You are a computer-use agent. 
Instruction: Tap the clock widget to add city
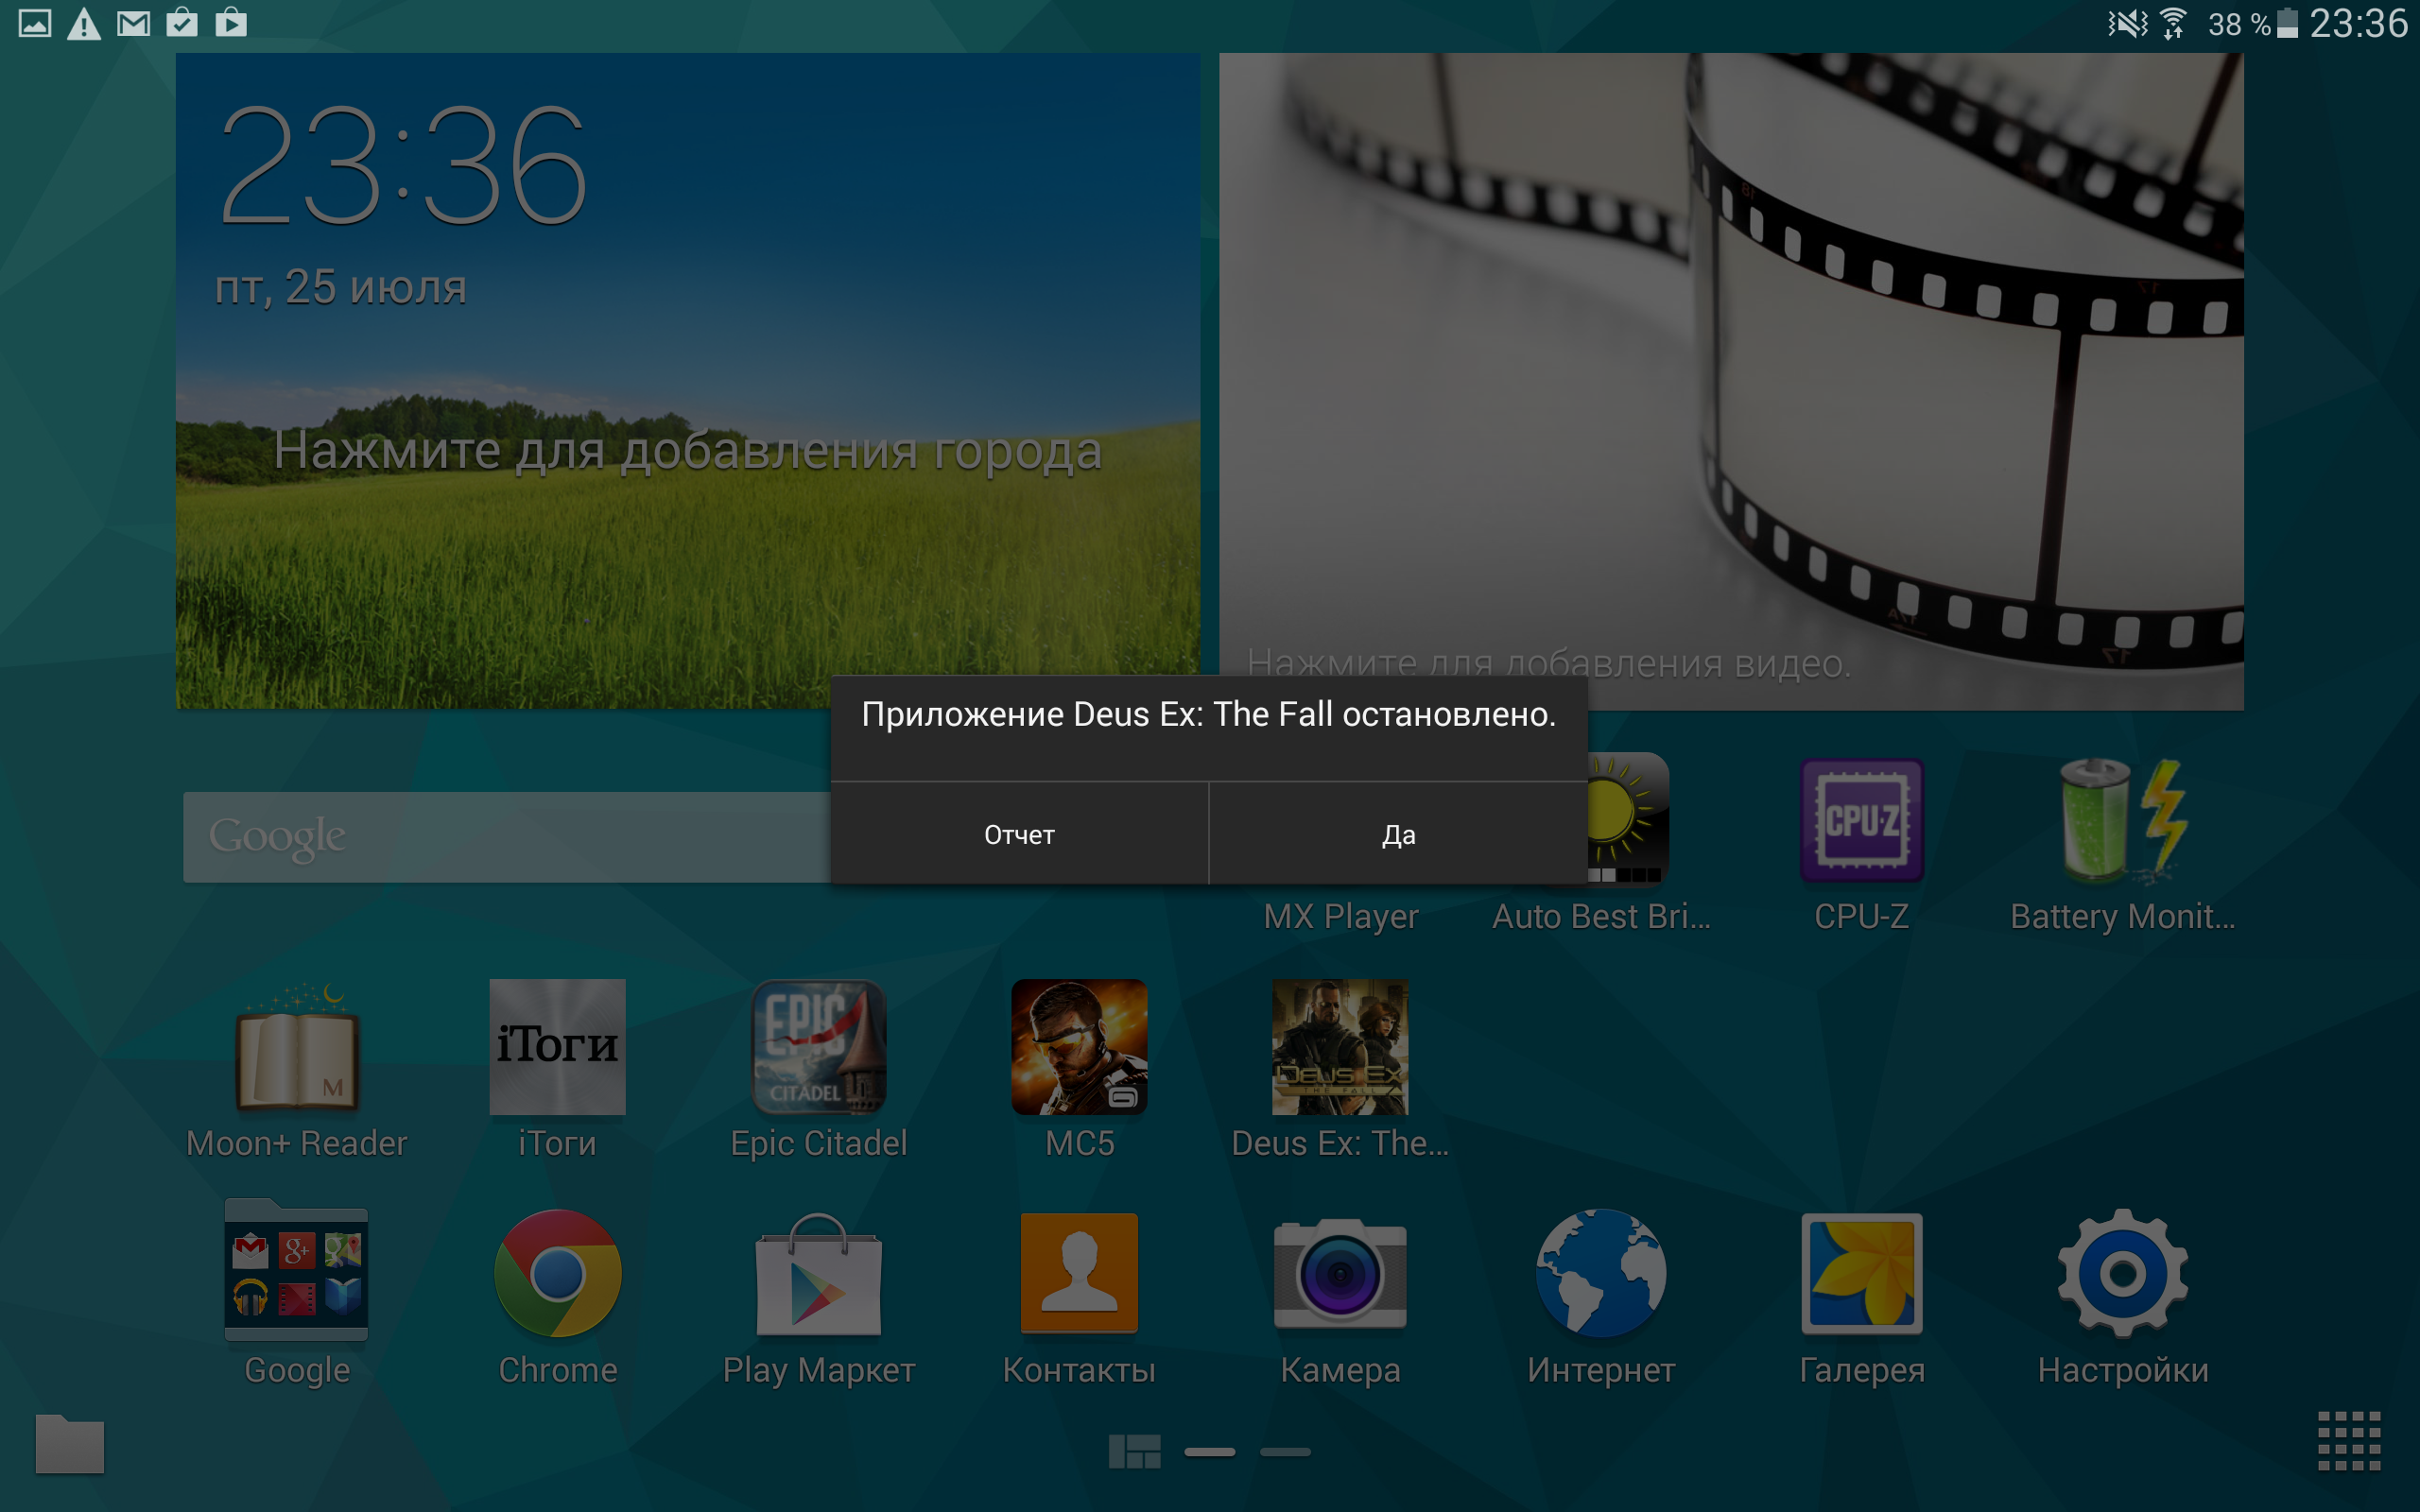coord(687,450)
